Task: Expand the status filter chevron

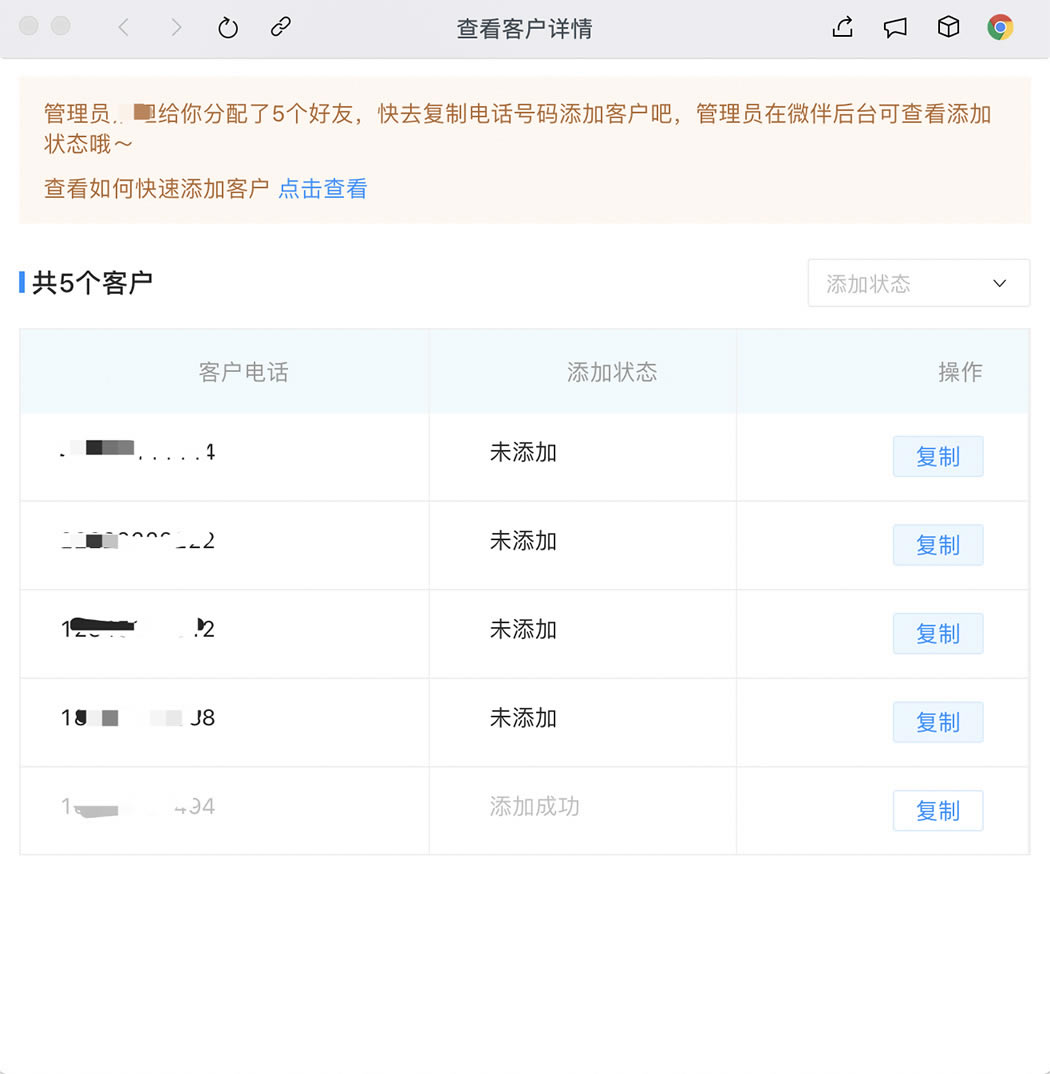Action: coord(999,283)
